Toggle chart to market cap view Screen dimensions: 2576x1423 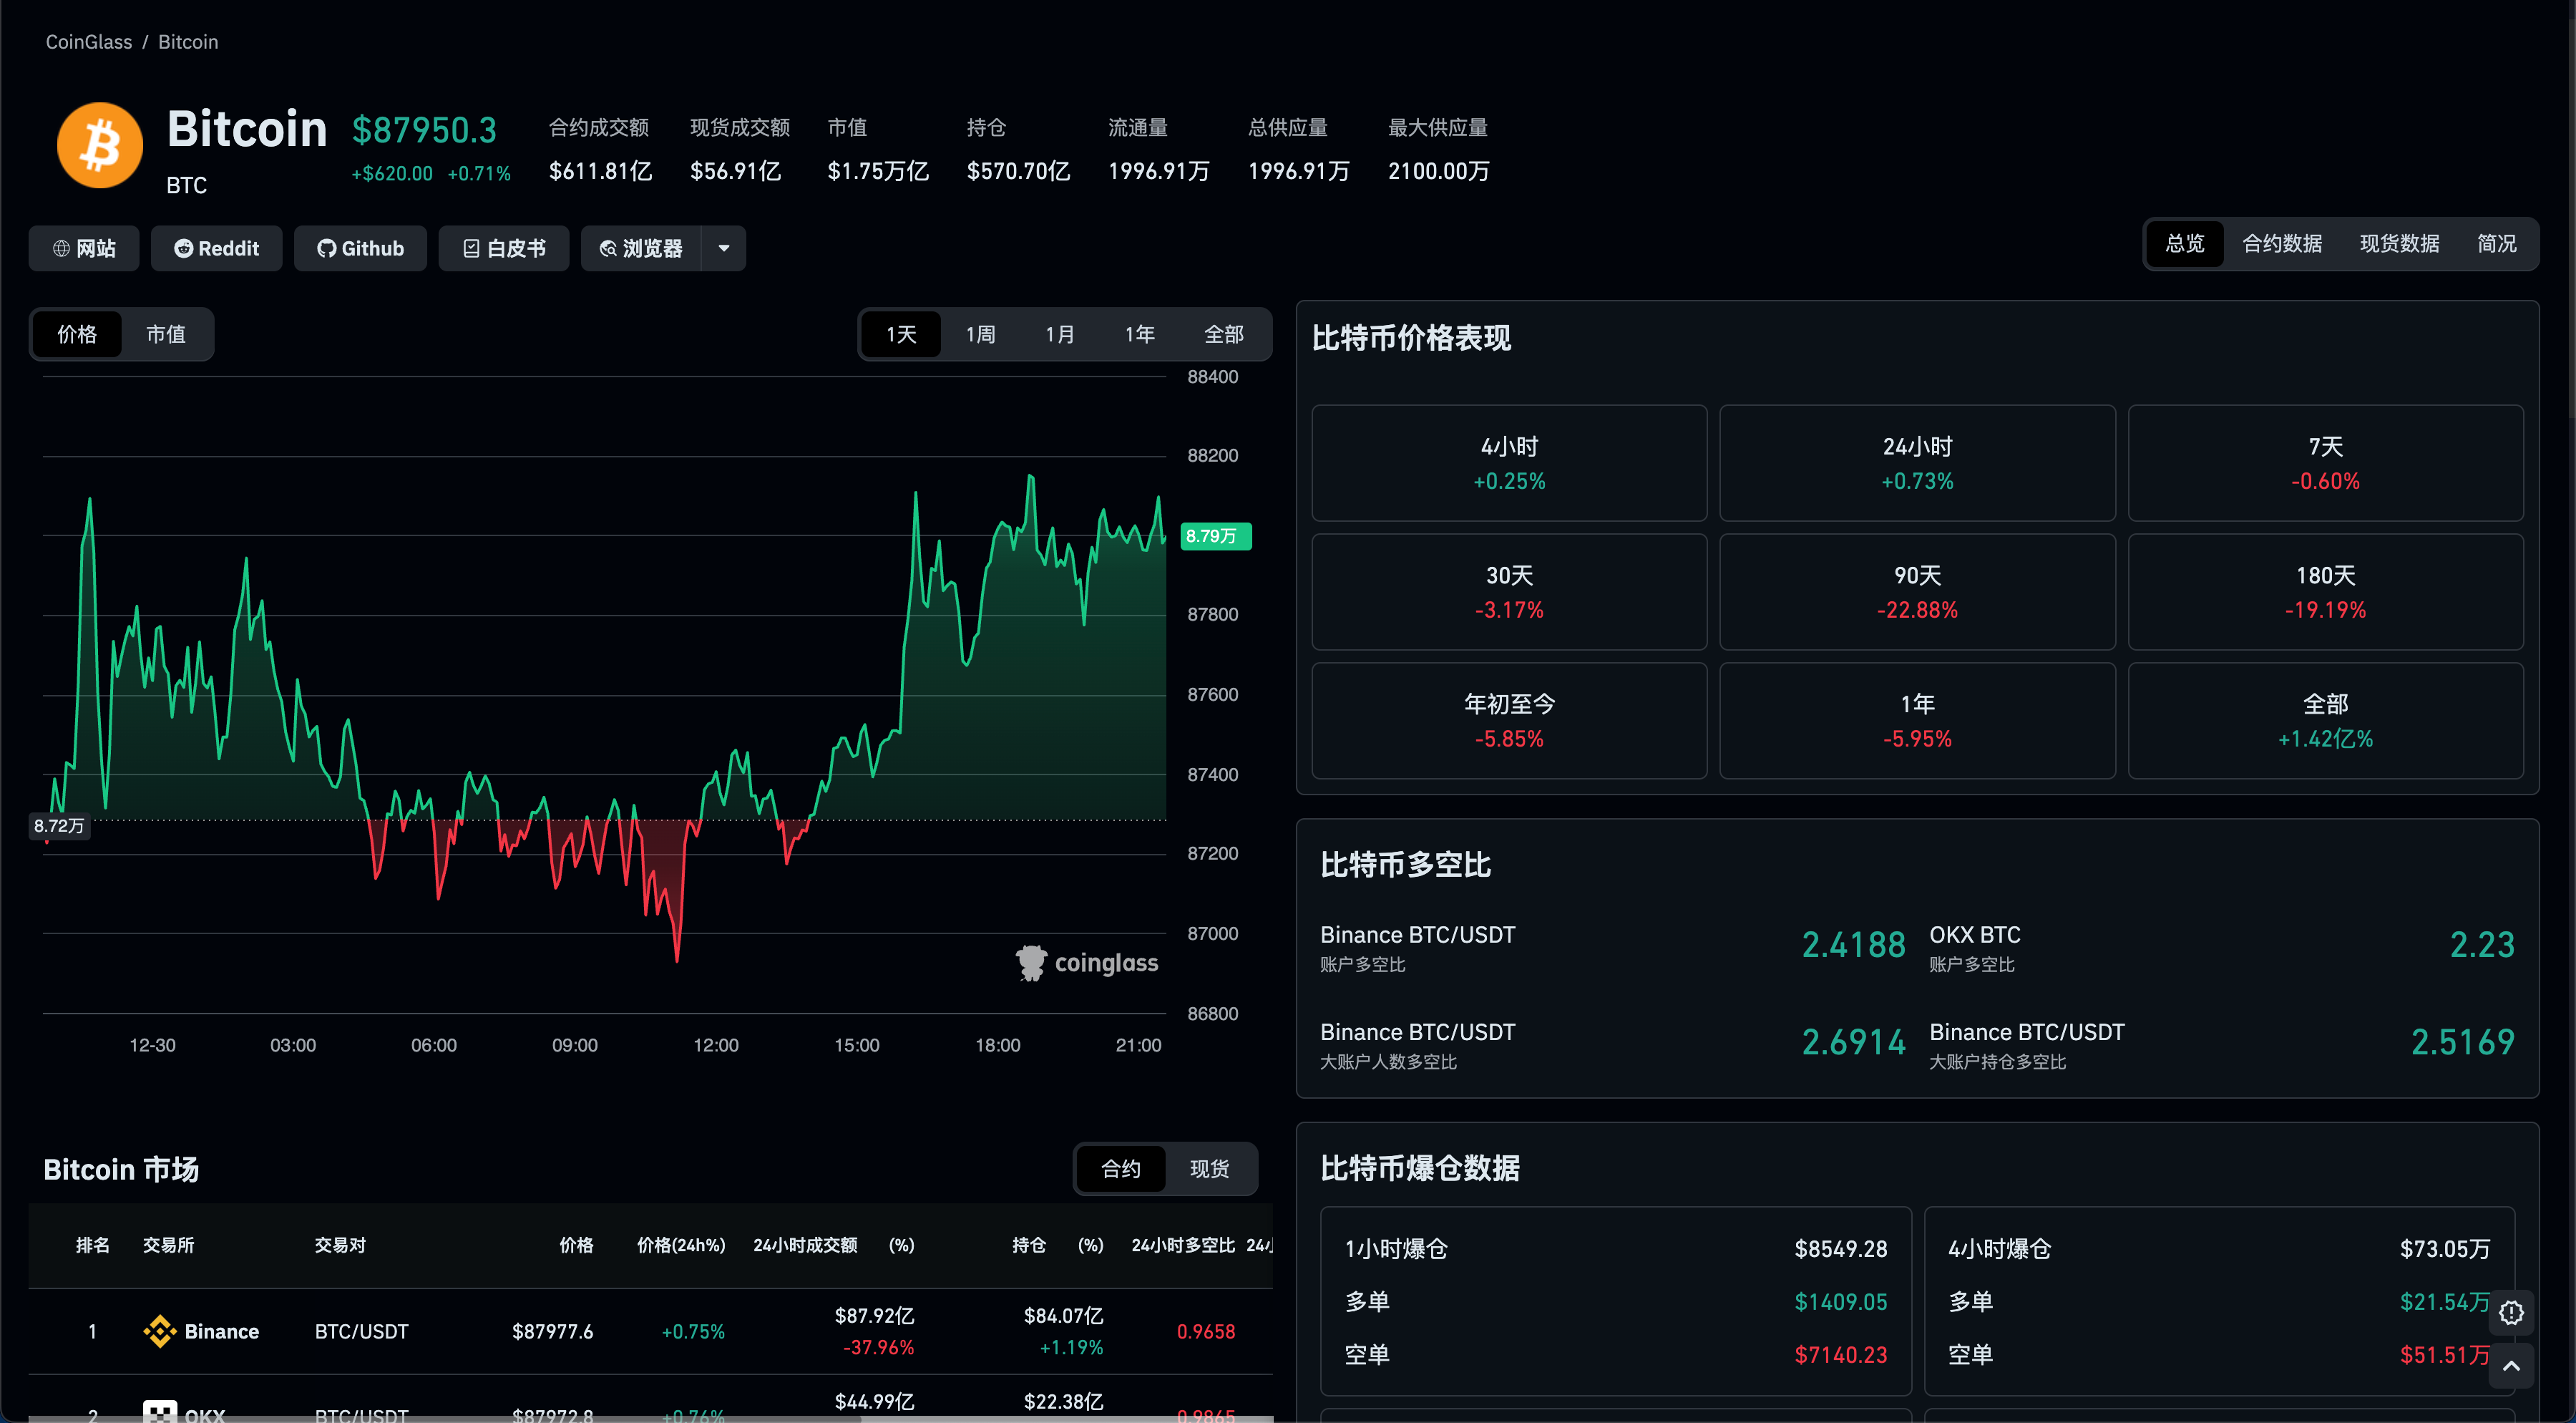166,334
